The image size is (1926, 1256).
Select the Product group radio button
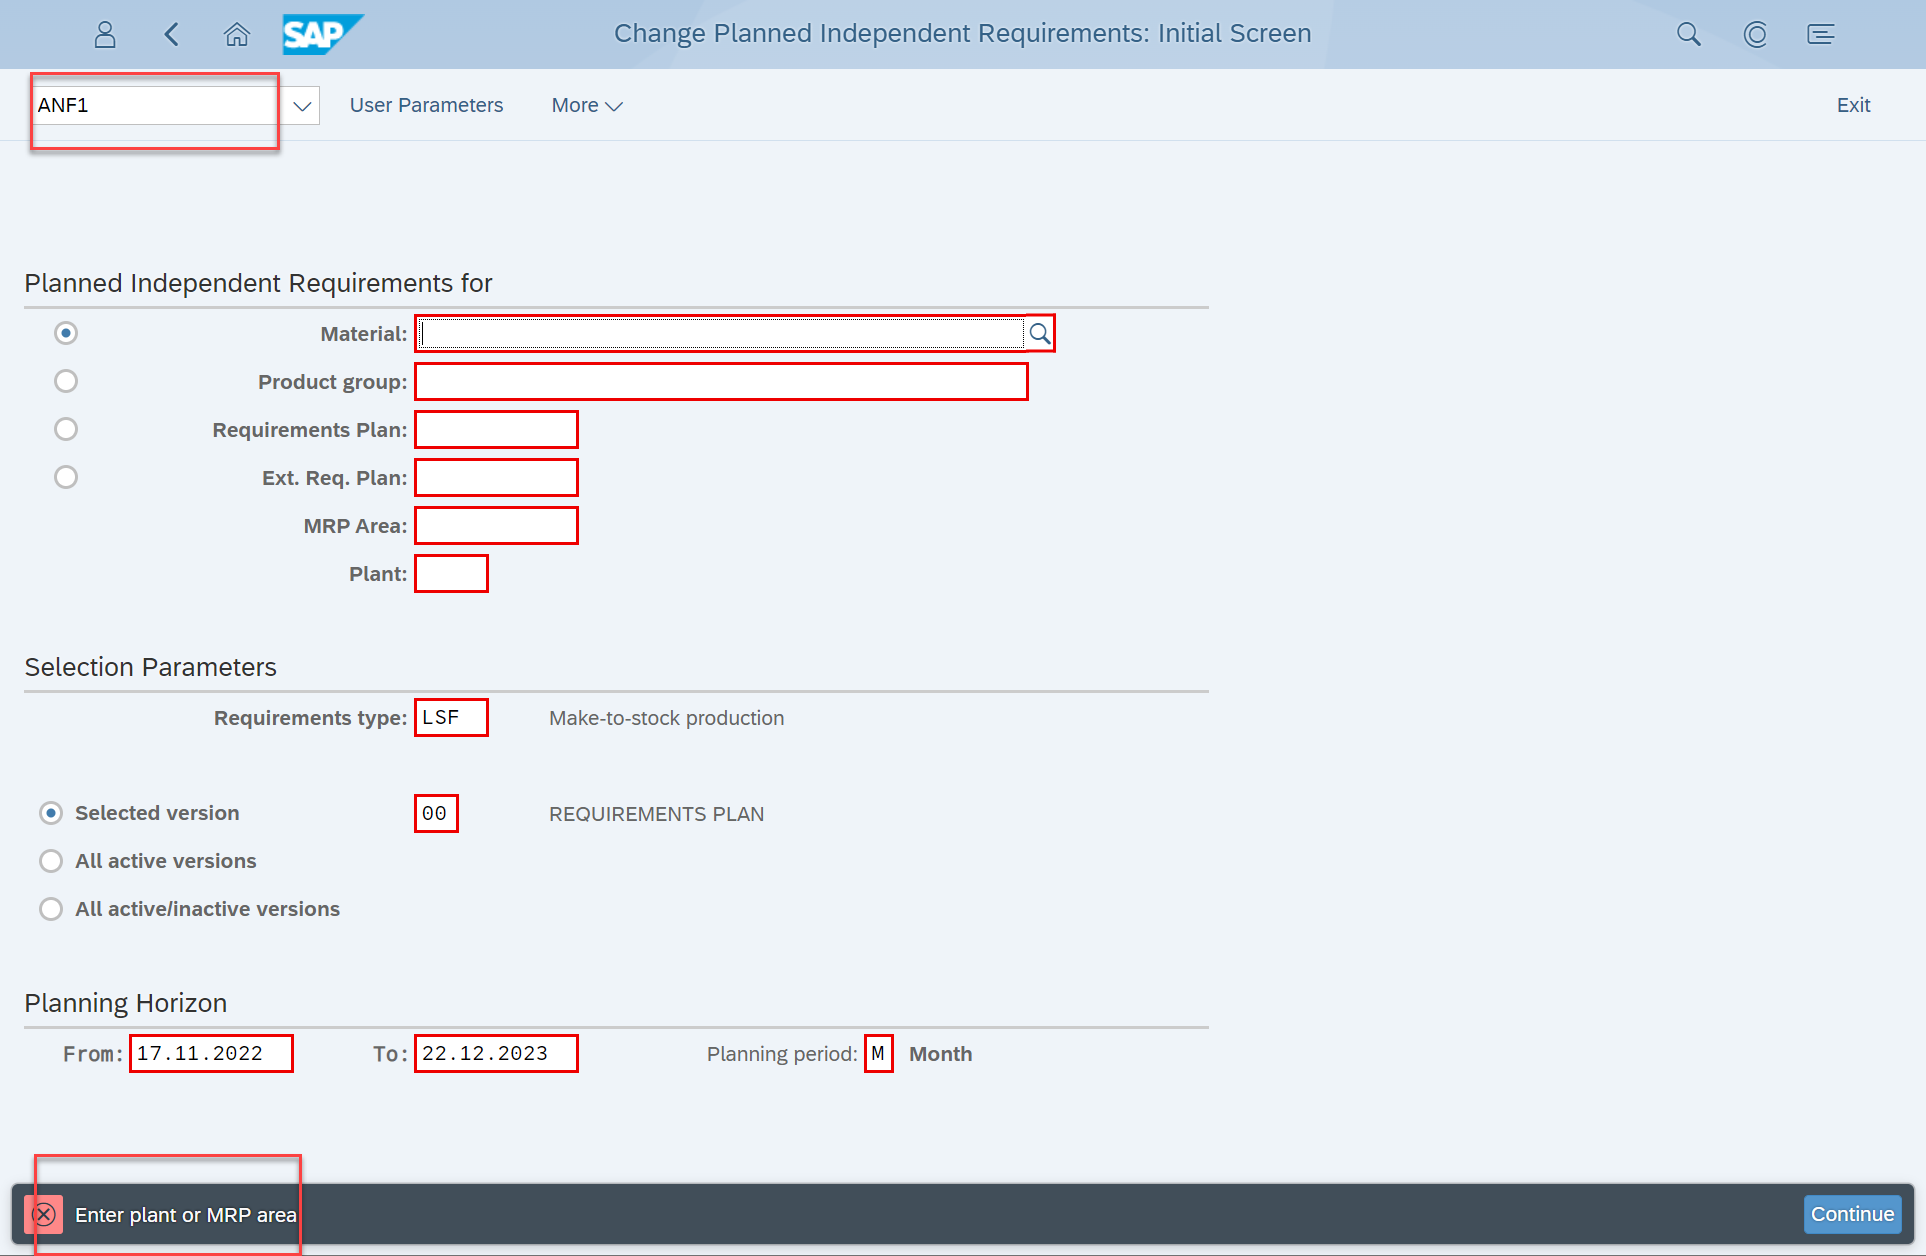(x=66, y=381)
